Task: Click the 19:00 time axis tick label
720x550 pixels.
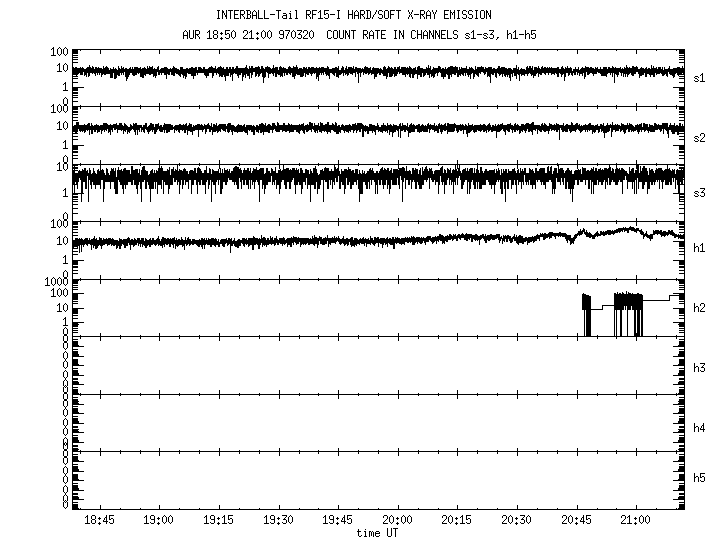Action: click(x=159, y=521)
